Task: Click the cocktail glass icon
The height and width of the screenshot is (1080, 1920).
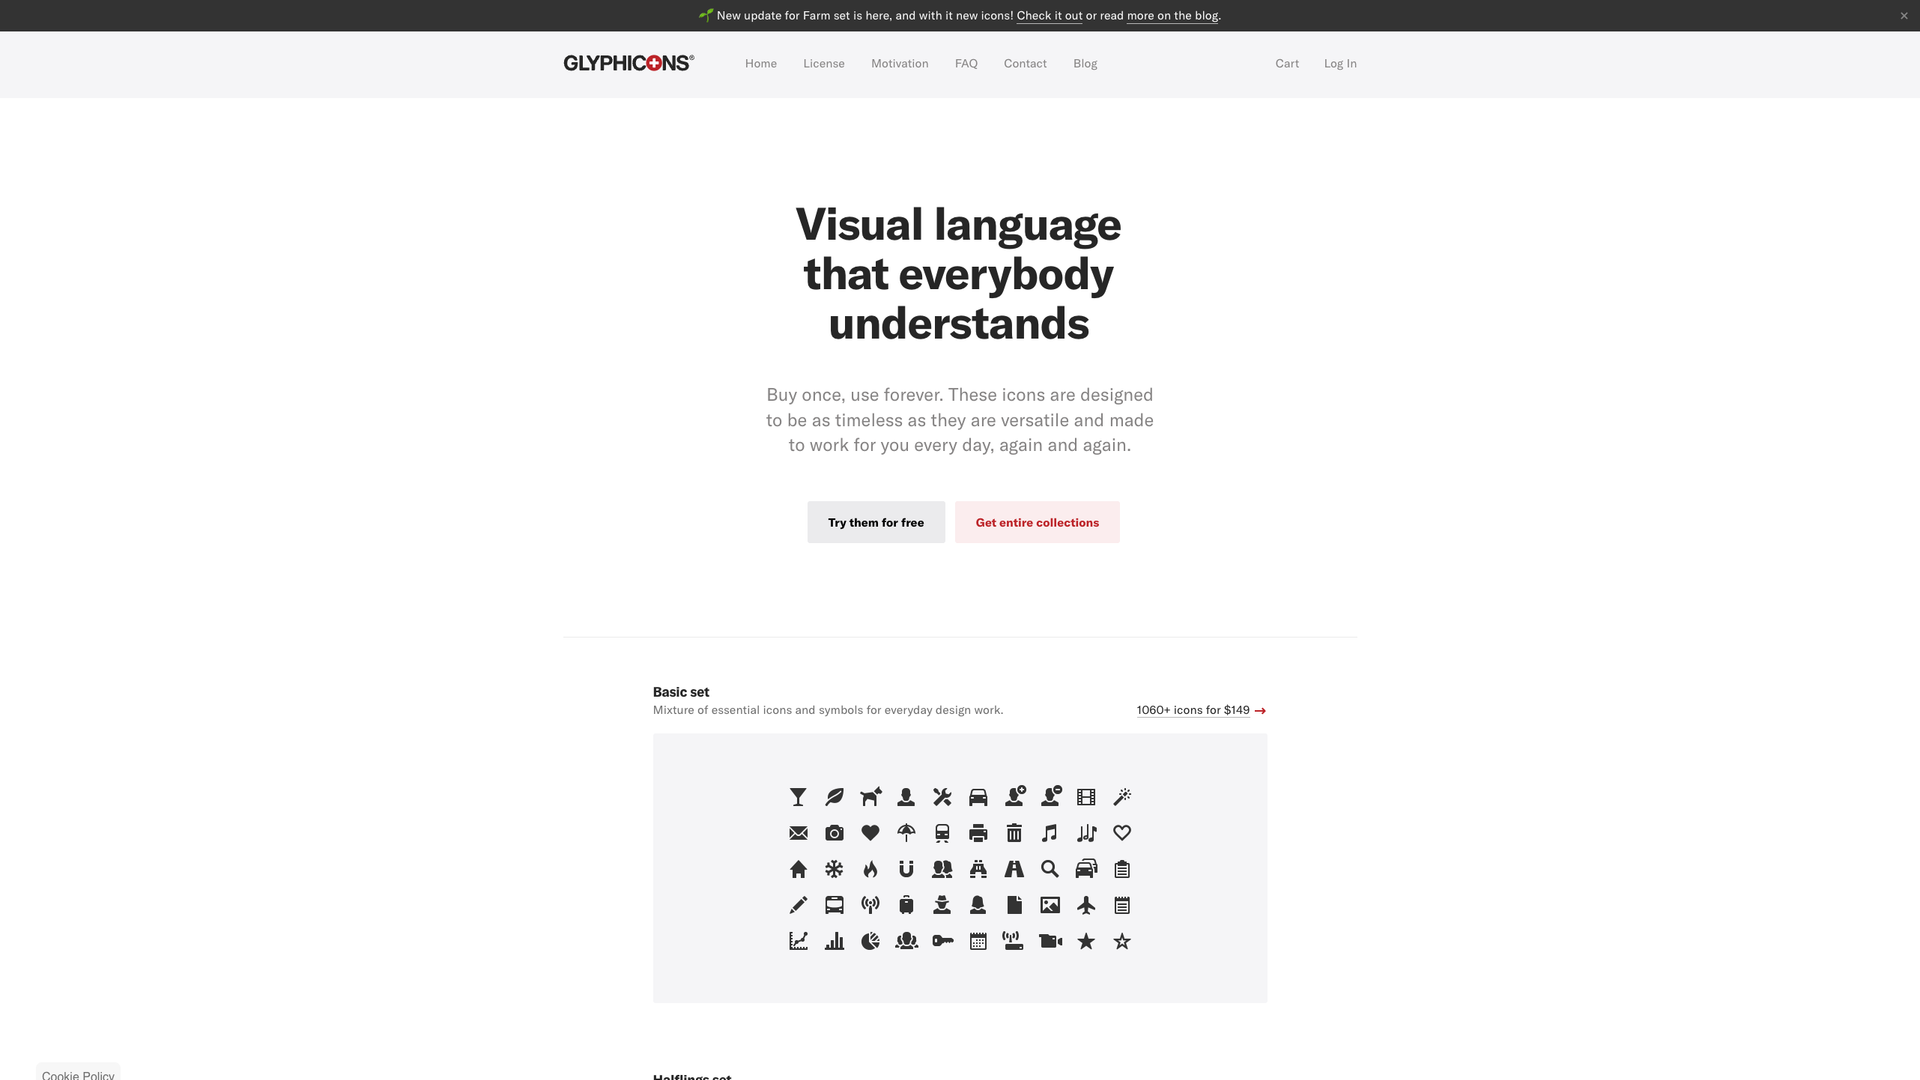Action: click(x=798, y=797)
